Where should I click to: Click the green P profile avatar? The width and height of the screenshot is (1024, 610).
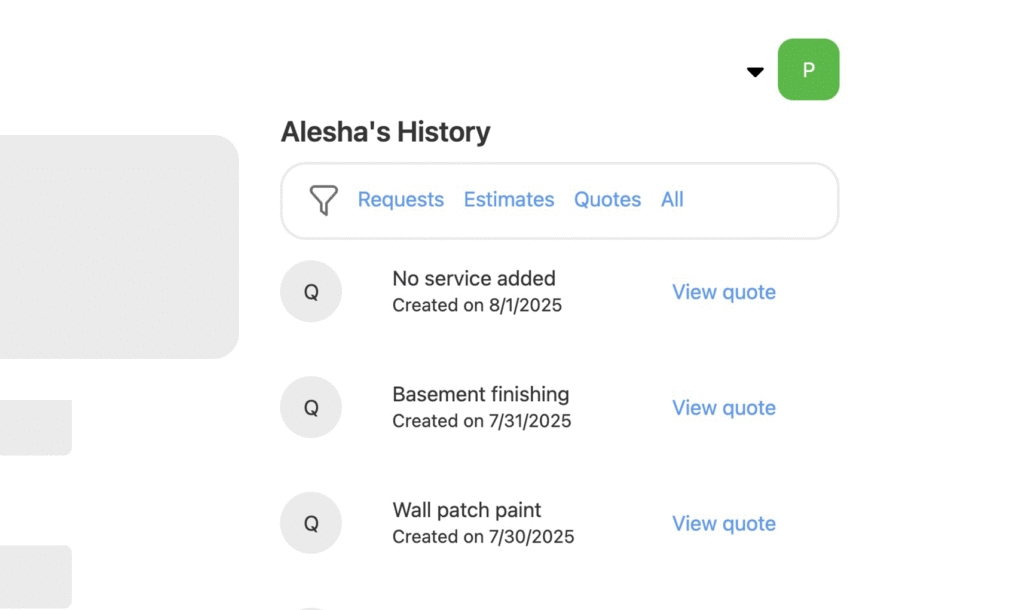click(808, 70)
